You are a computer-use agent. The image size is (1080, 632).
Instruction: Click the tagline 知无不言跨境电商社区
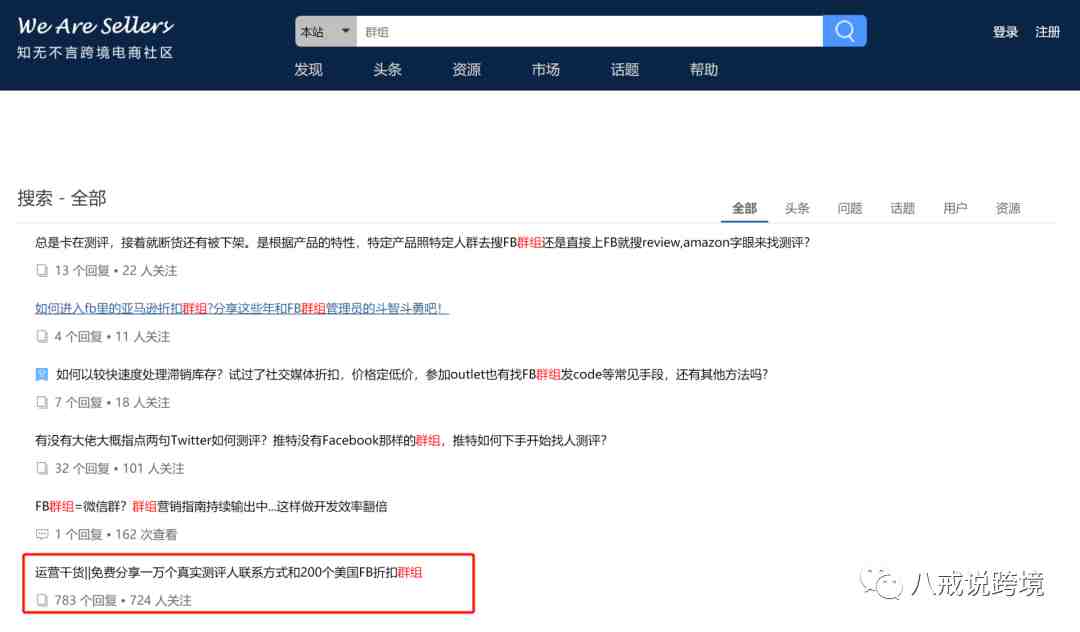coord(95,53)
